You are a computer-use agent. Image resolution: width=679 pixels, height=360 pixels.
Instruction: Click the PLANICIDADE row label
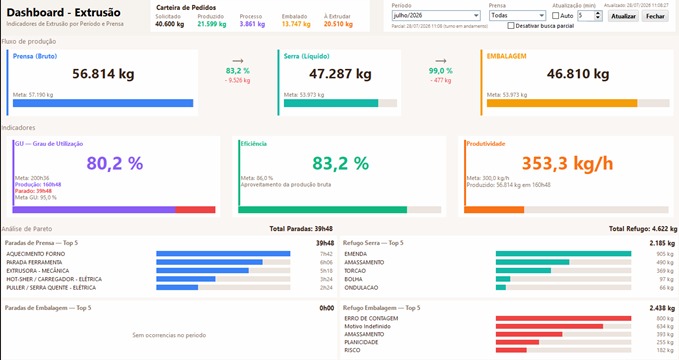point(361,342)
